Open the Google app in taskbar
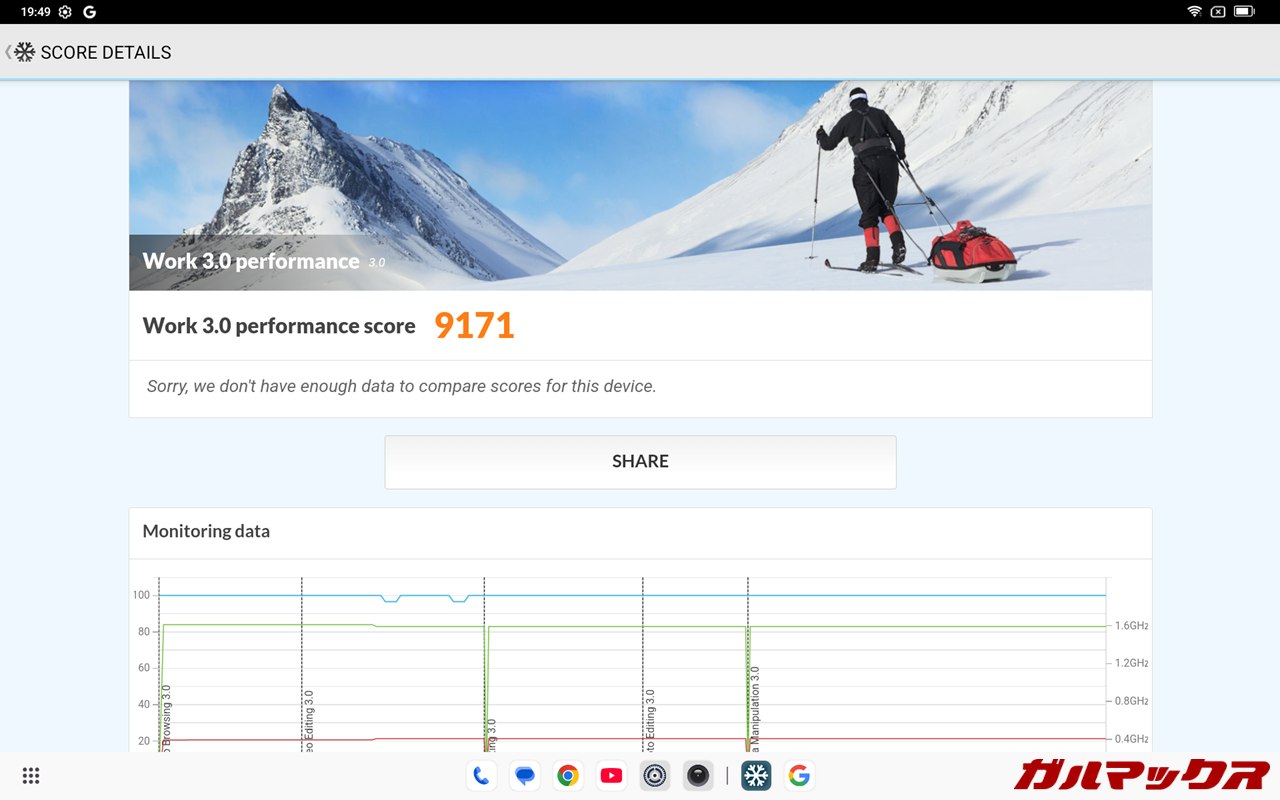The width and height of the screenshot is (1280, 800). [x=798, y=775]
